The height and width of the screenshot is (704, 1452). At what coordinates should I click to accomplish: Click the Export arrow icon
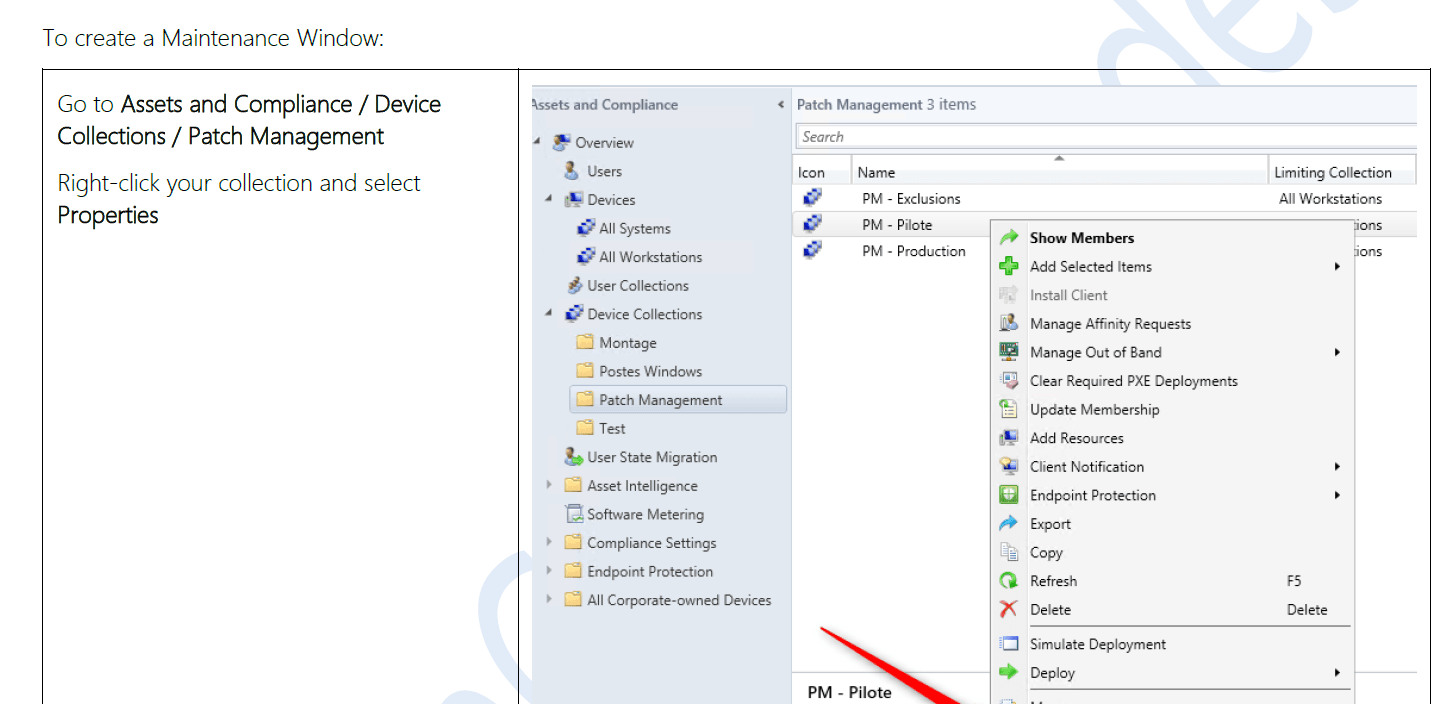pos(1009,524)
